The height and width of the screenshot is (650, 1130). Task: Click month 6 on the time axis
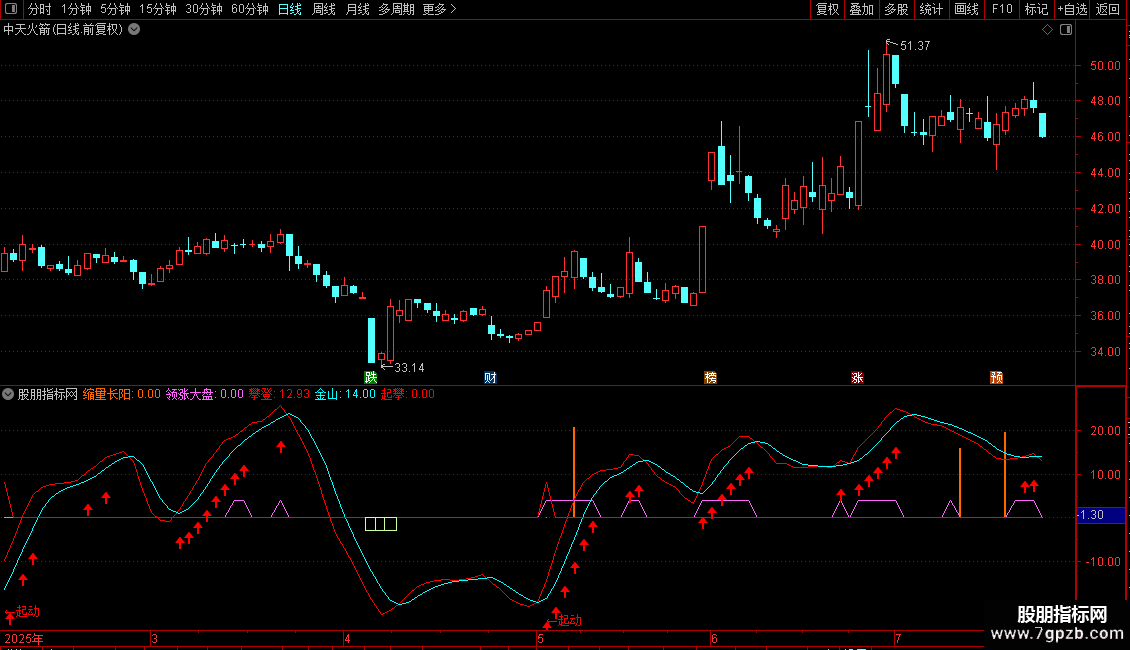(714, 638)
